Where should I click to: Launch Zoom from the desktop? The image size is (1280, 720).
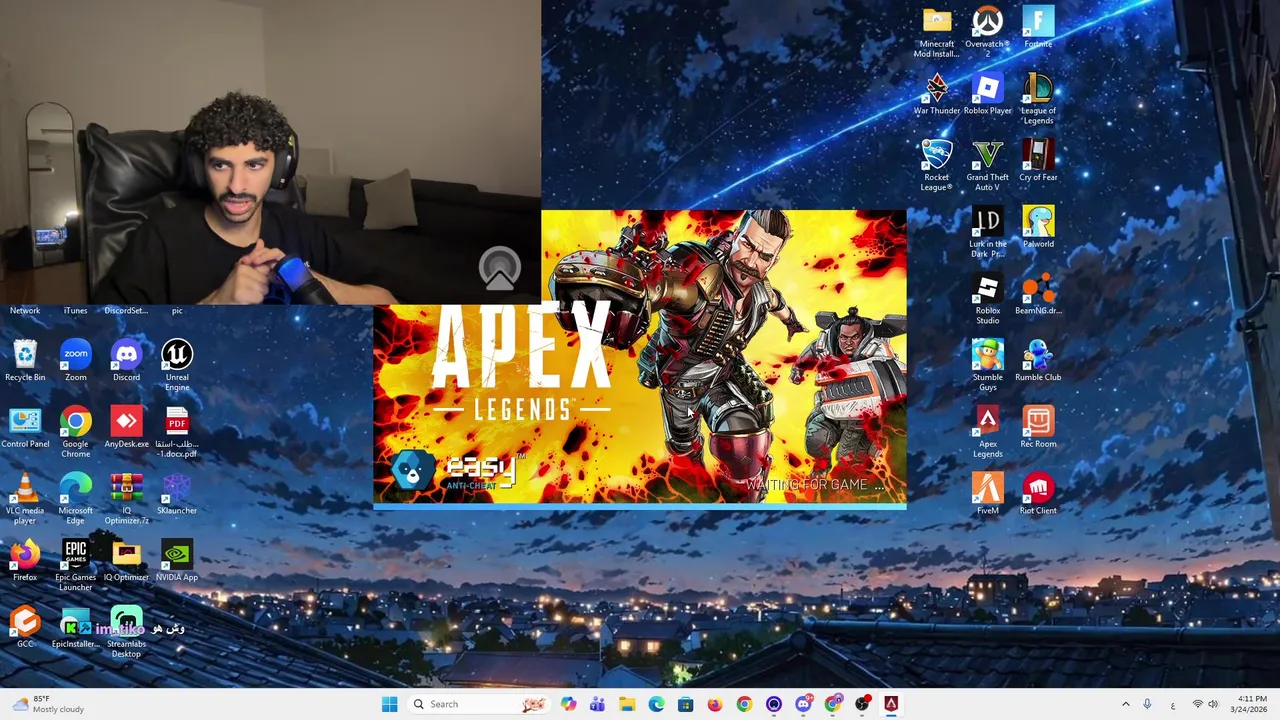click(x=75, y=361)
